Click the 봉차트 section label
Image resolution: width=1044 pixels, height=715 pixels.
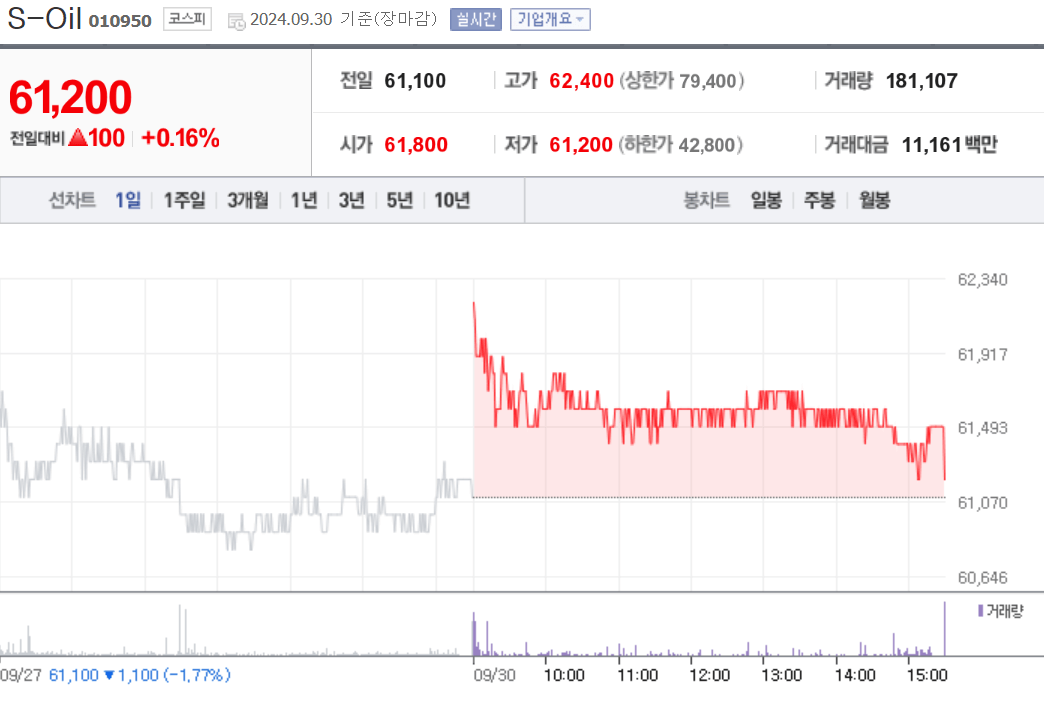706,200
